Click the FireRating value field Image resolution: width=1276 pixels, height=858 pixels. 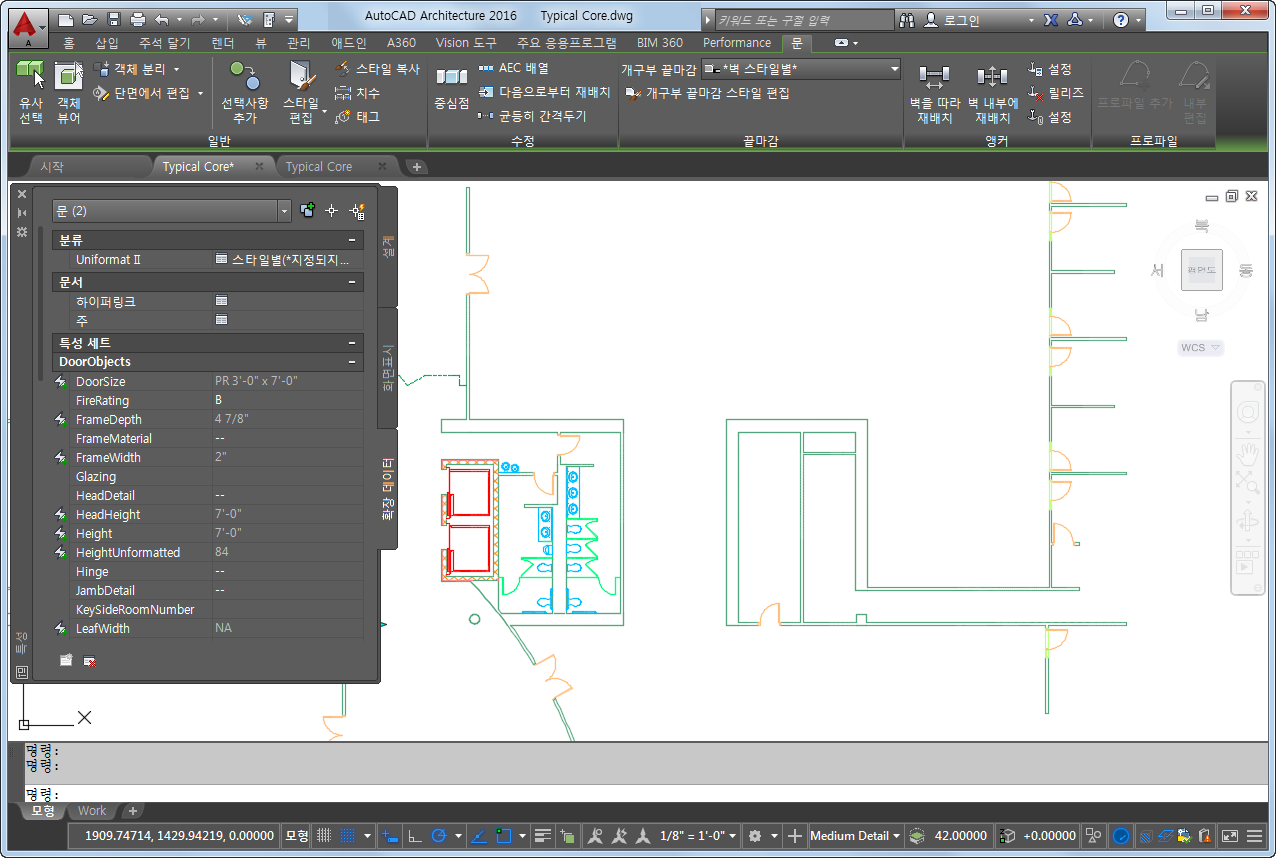(x=287, y=400)
